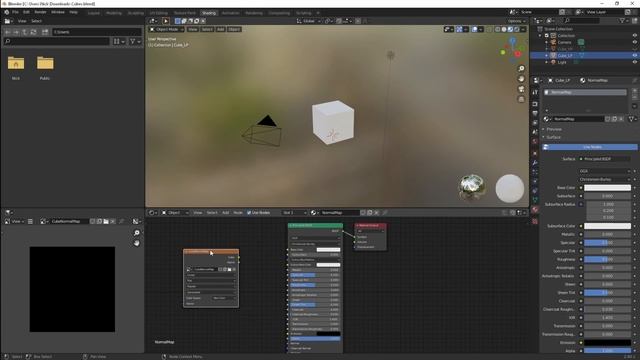Viewport: 640px width, 360px height.
Task: Switch to solid viewport shading
Action: [x=504, y=29]
